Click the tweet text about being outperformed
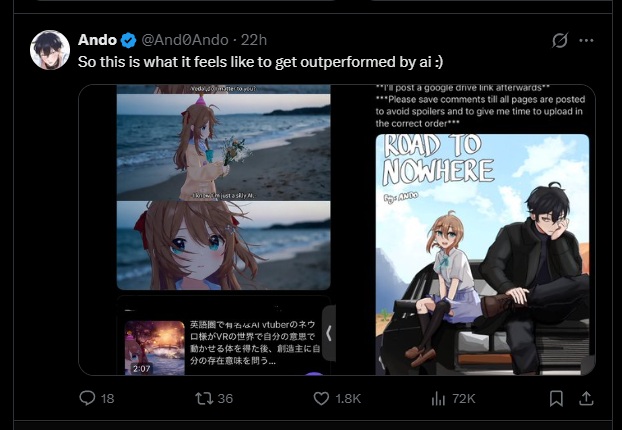The width and height of the screenshot is (622, 430). click(260, 62)
